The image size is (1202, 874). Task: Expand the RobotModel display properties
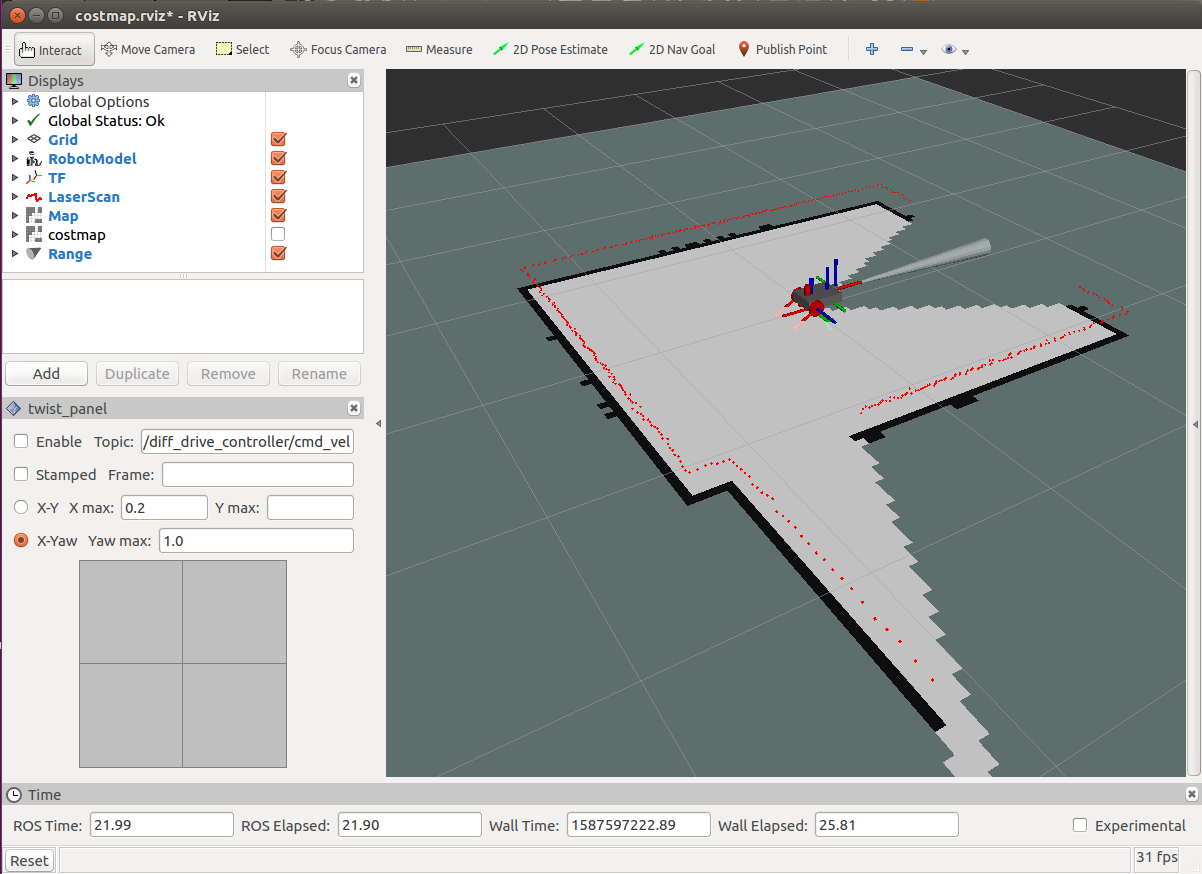click(14, 158)
